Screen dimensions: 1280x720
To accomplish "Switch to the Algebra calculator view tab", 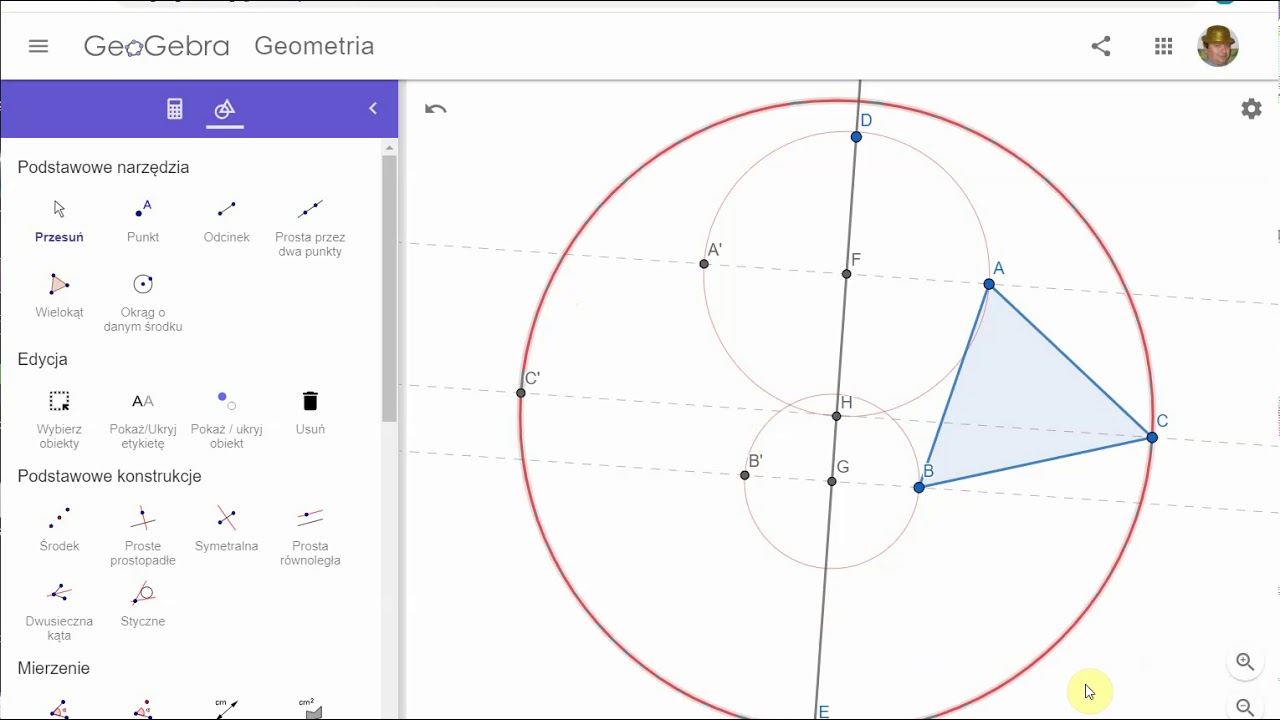I will [175, 109].
